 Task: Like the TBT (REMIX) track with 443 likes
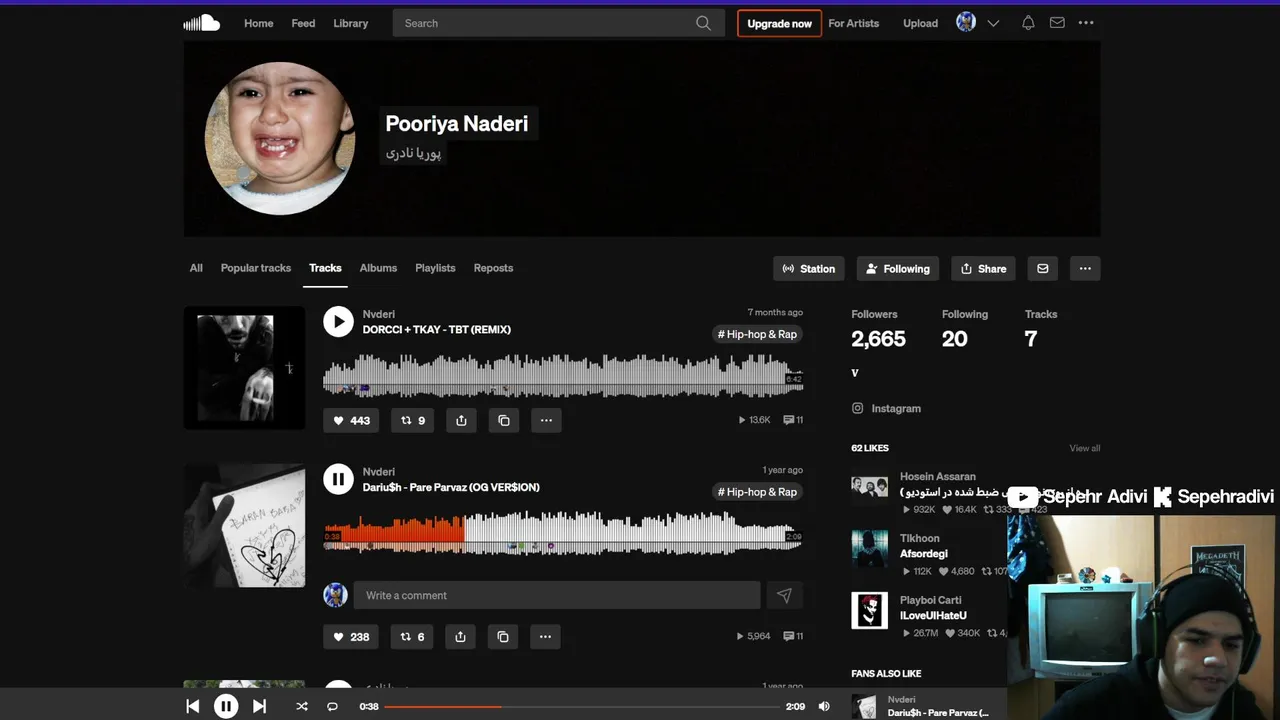point(351,420)
